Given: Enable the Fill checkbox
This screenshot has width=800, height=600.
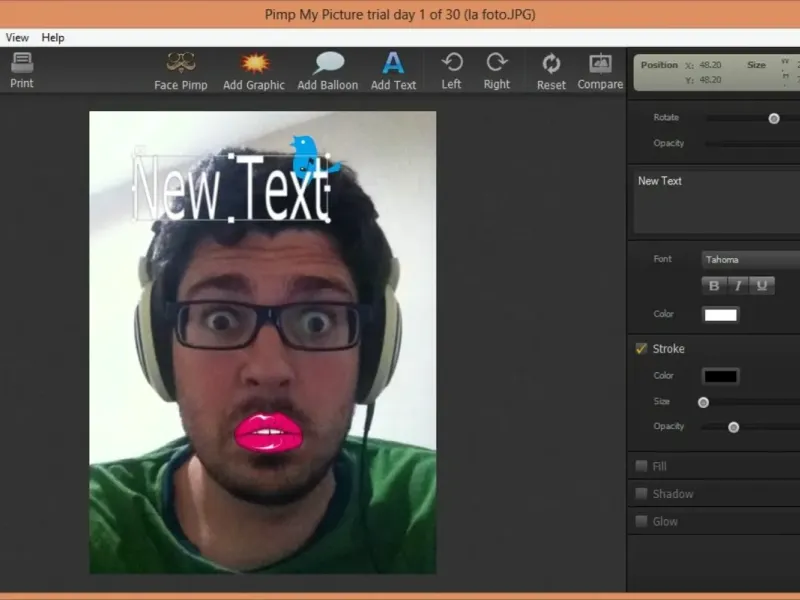Looking at the screenshot, I should click(642, 466).
